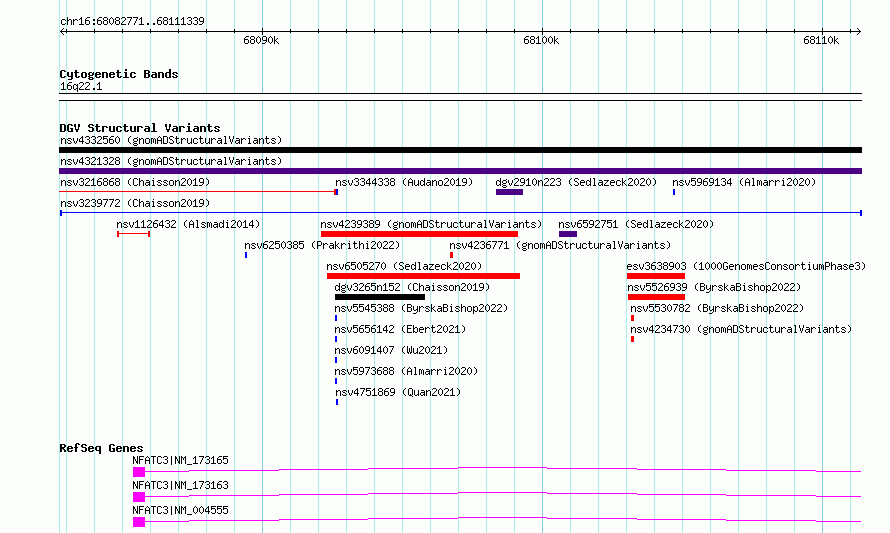Select the purple nsv6592751 variant bar
The image size is (890, 533).
[568, 234]
